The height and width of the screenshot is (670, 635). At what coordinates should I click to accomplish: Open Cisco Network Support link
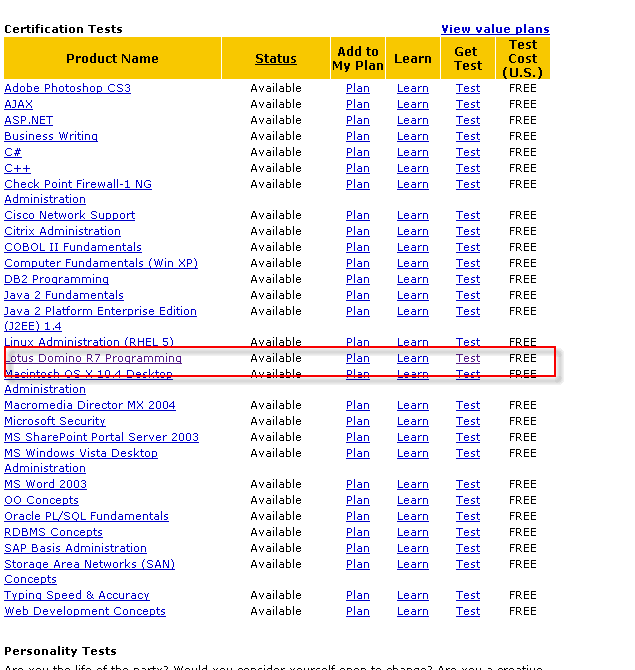pyautogui.click(x=70, y=215)
